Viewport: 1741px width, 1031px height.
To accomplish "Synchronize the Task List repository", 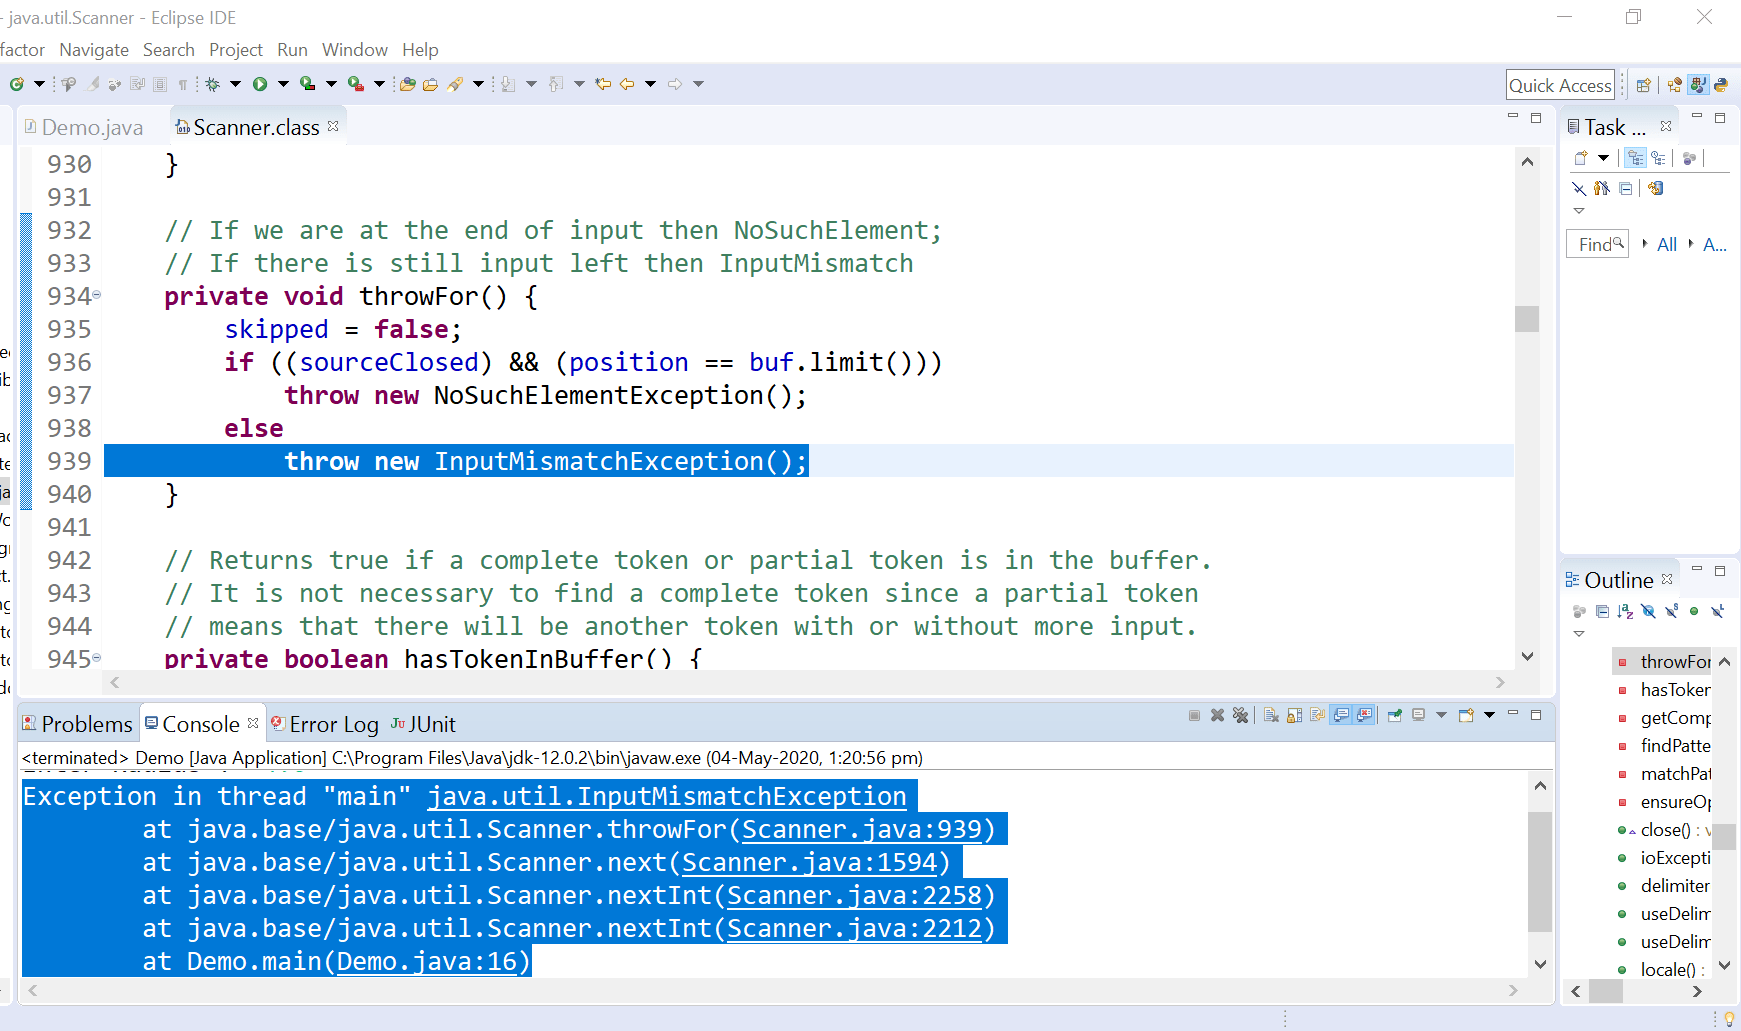I will [1656, 189].
